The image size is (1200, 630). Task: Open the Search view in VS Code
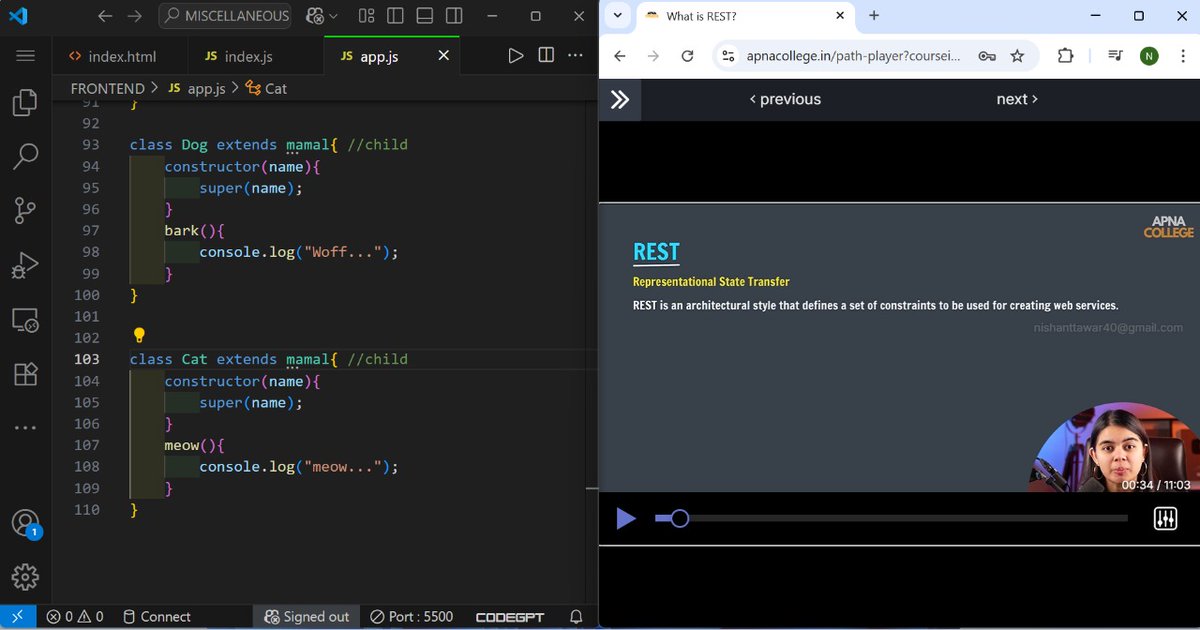point(25,156)
